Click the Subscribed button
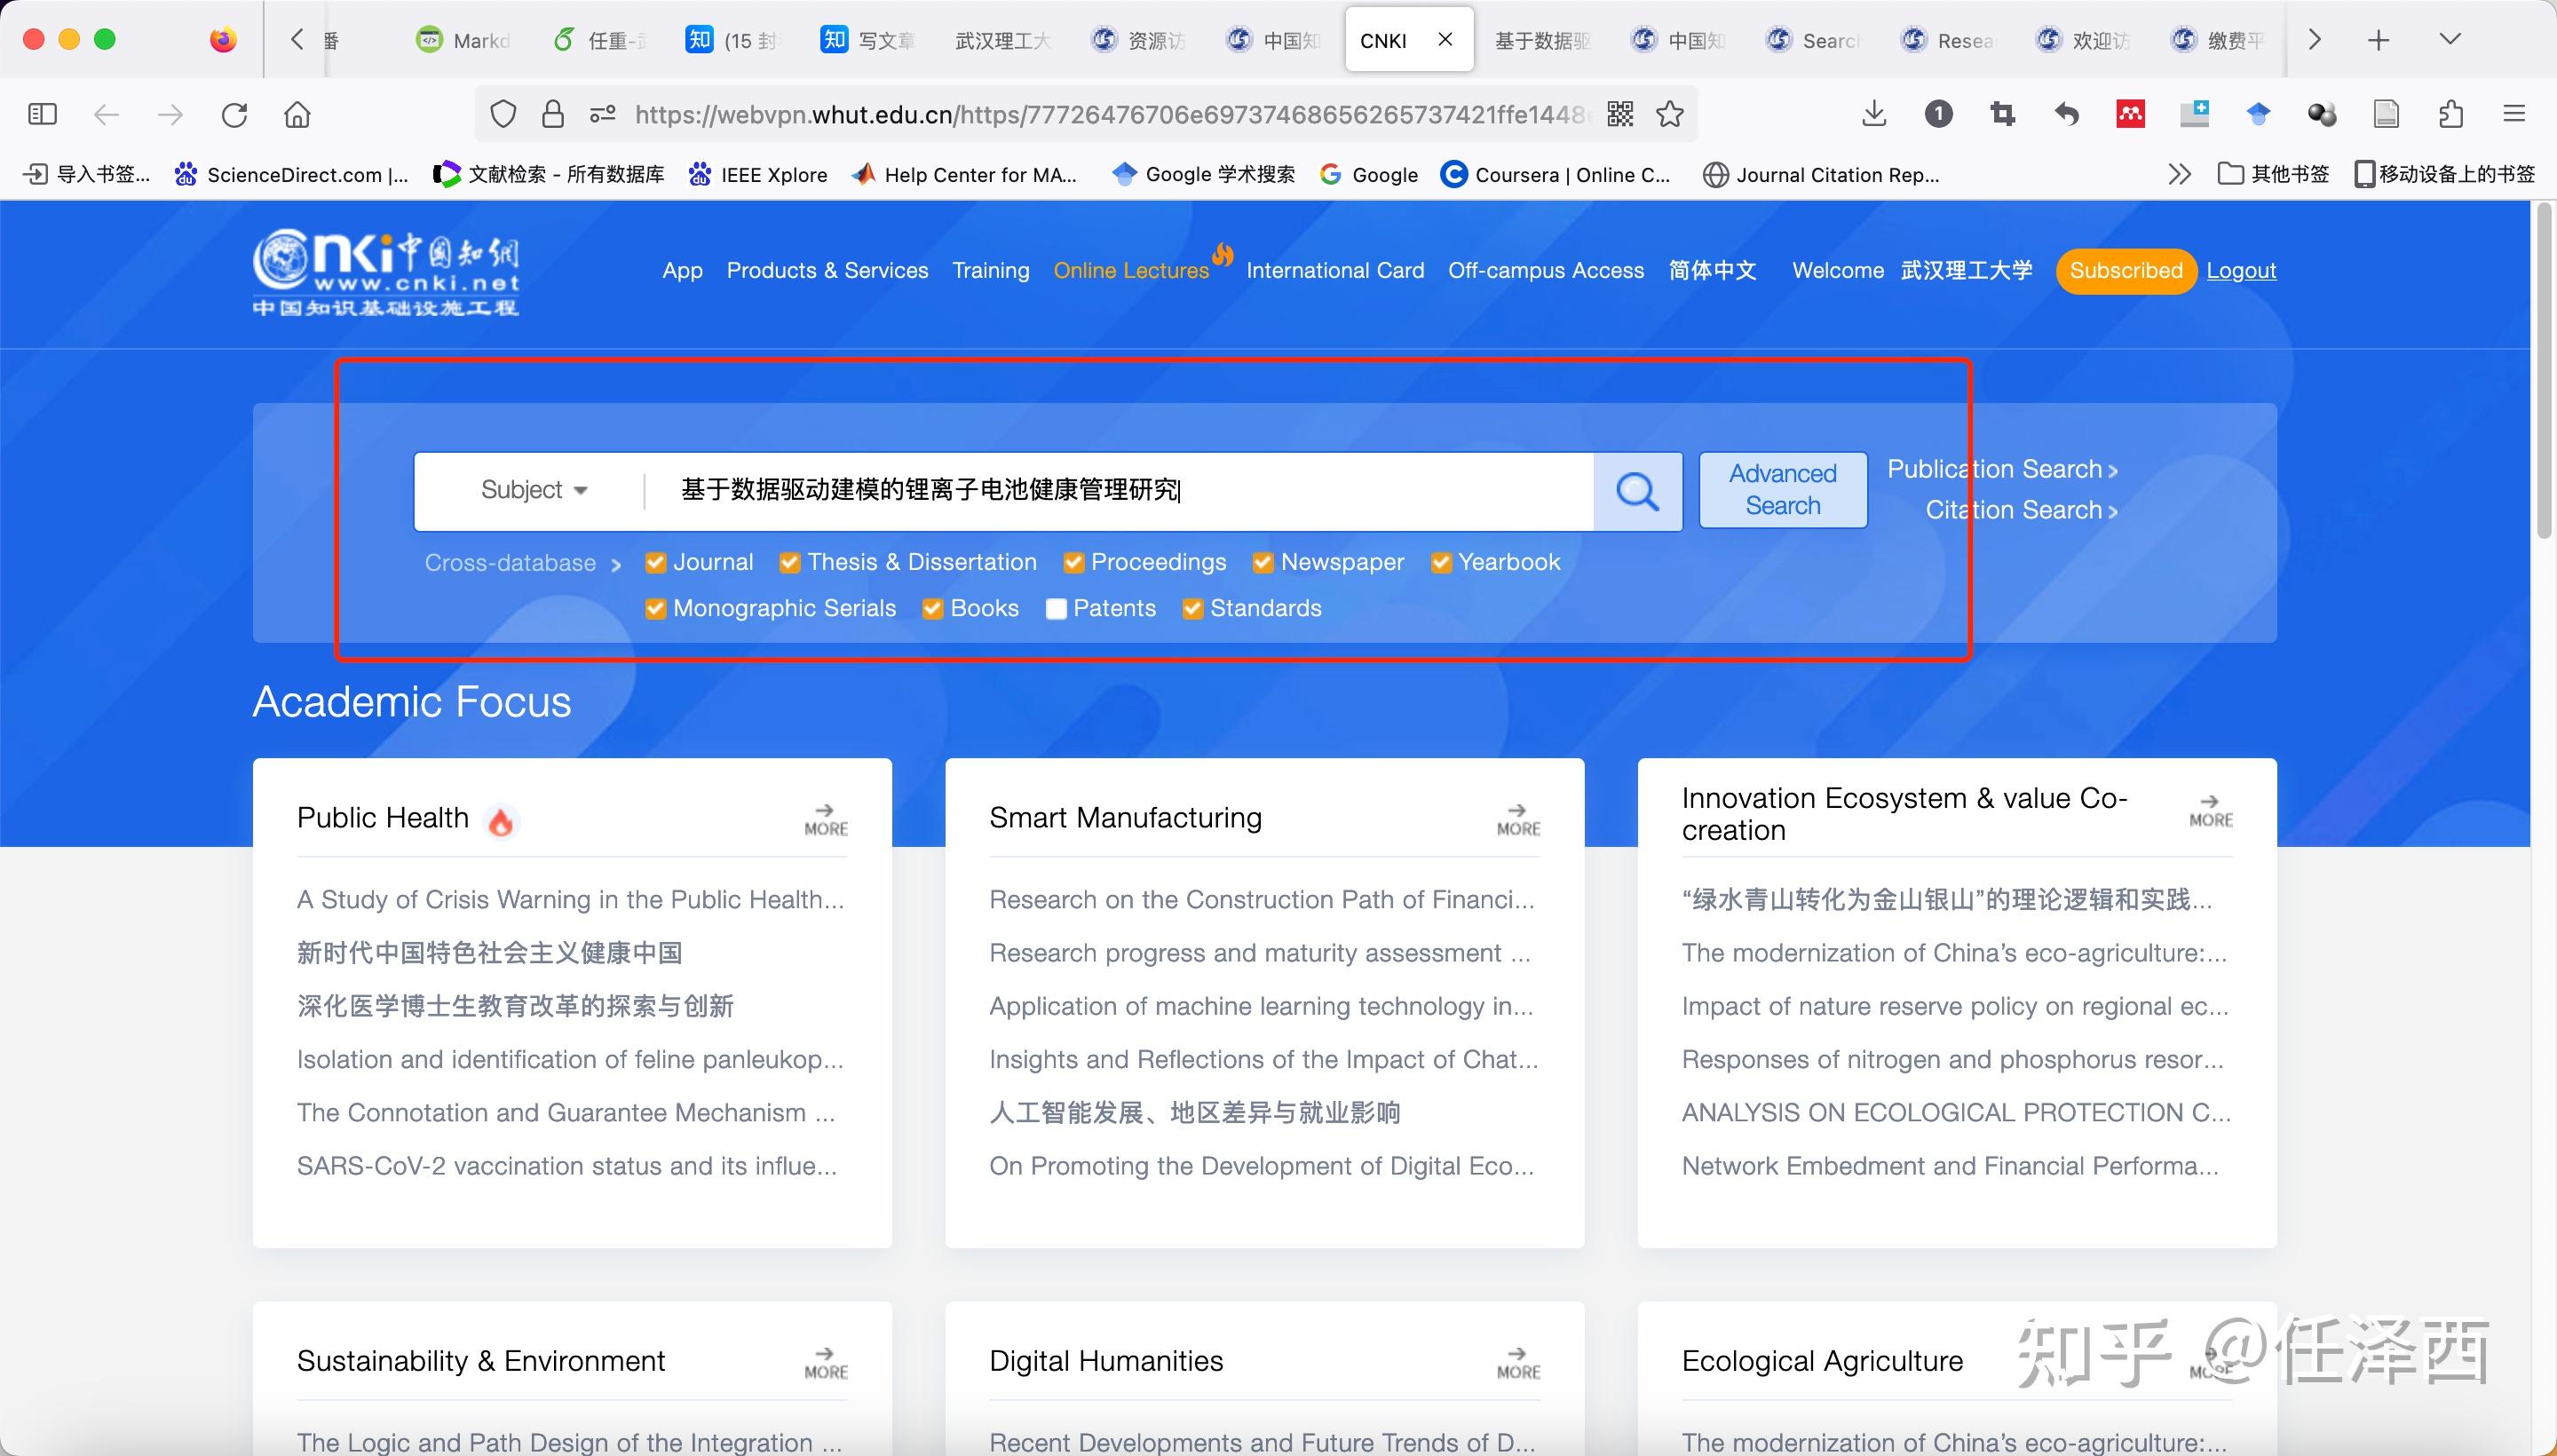 2126,271
